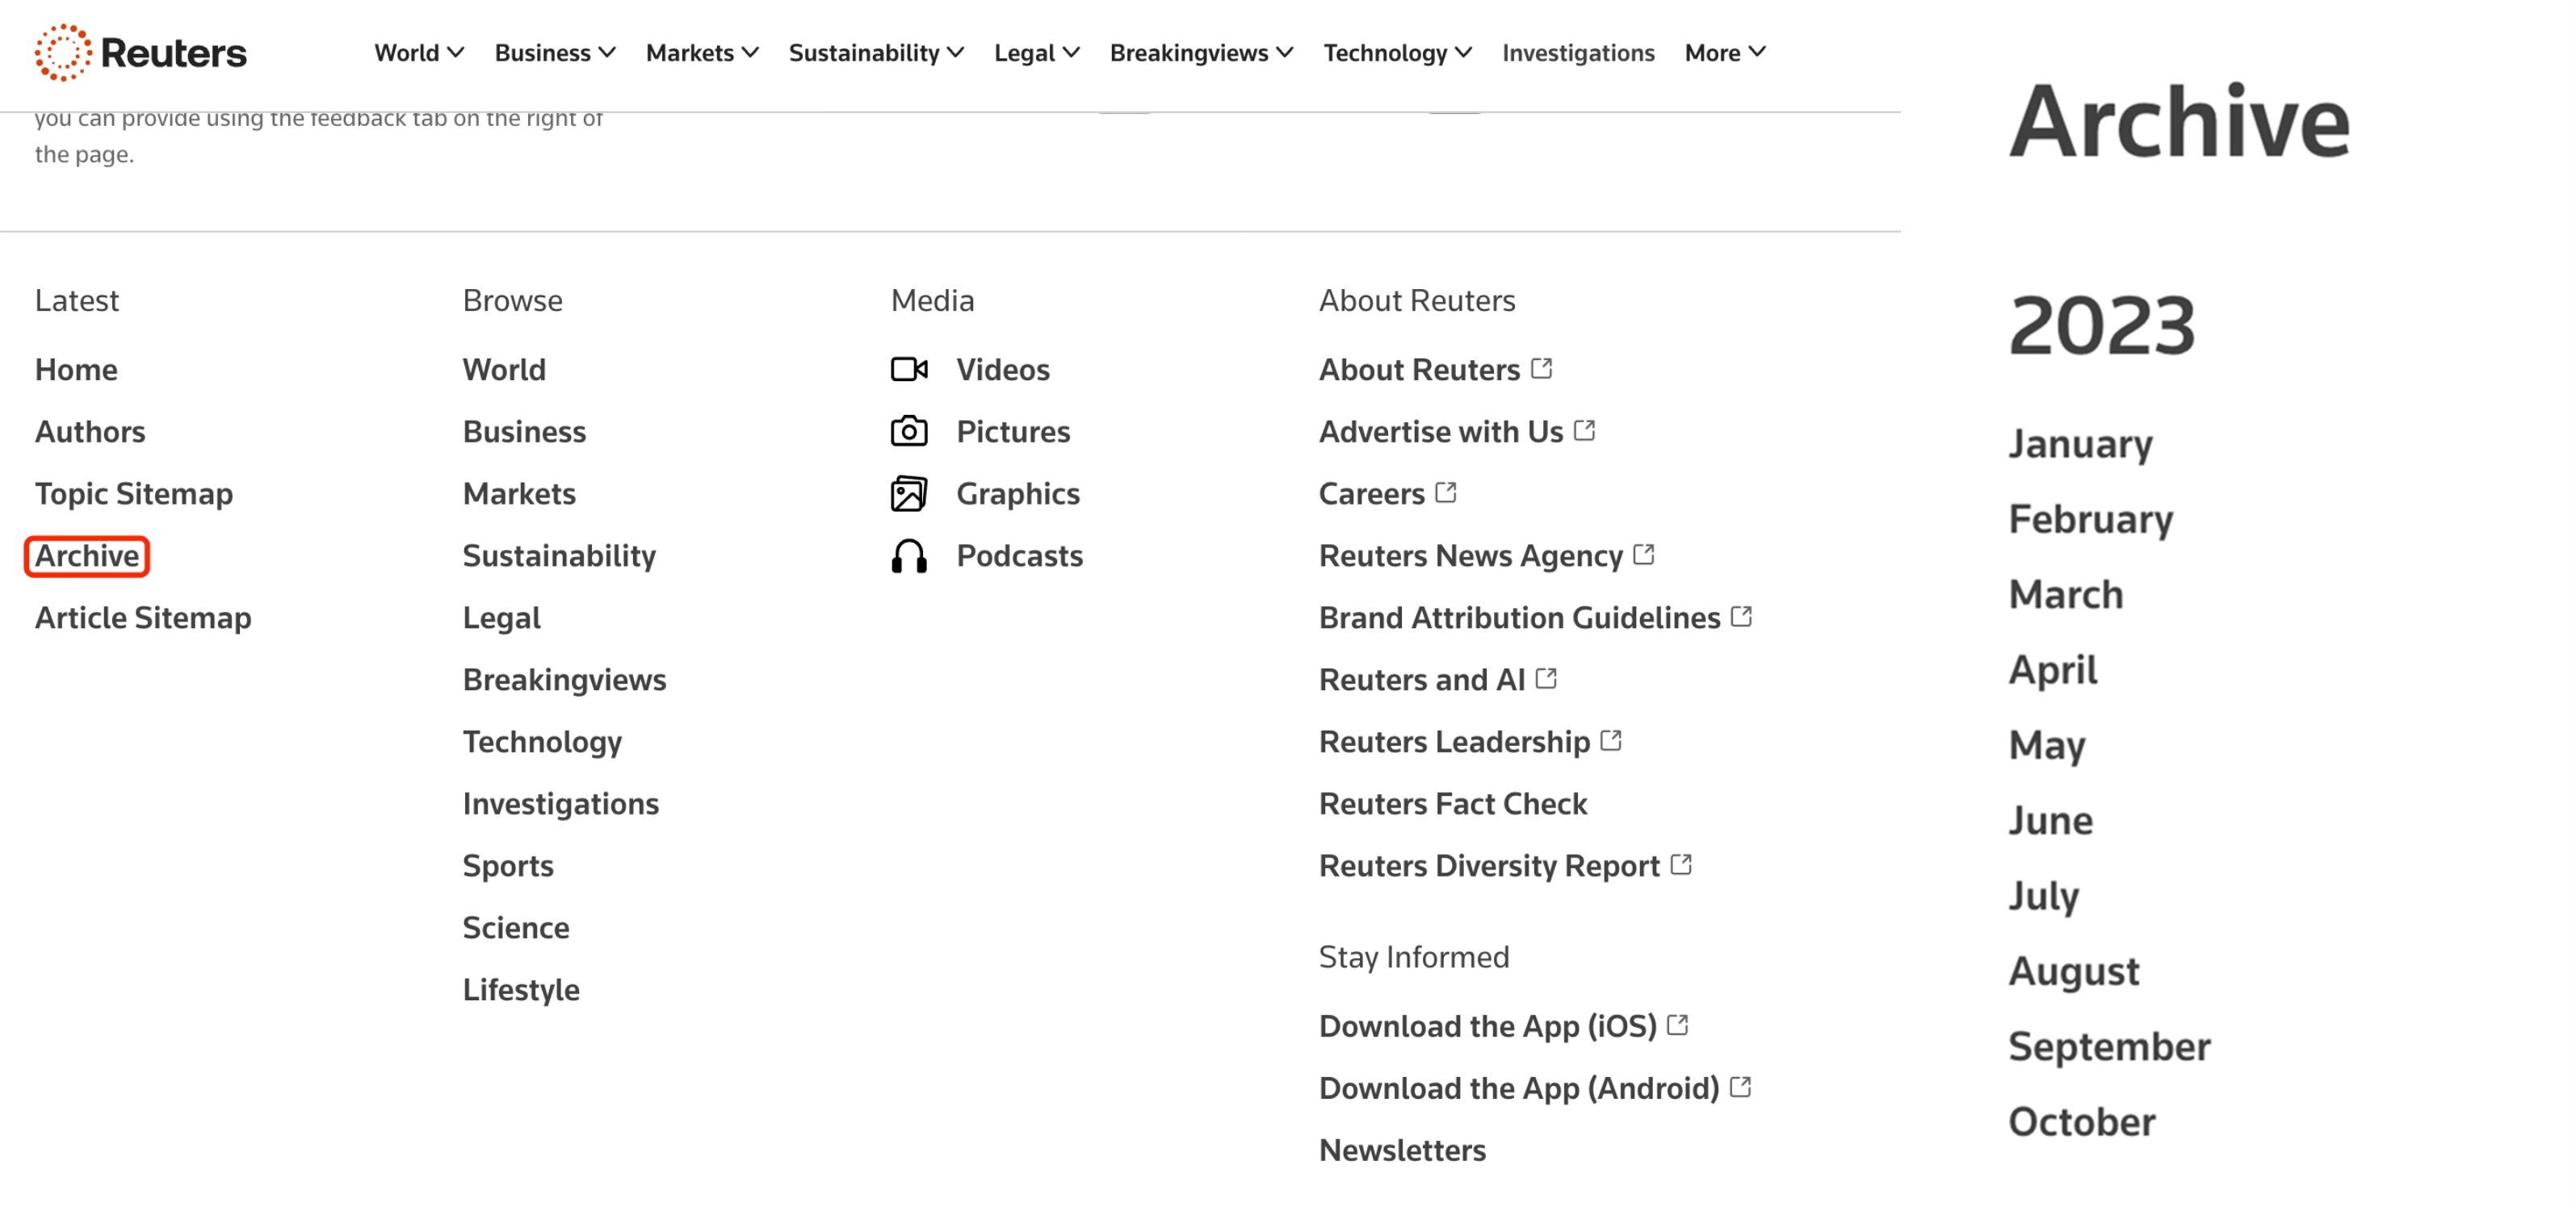Screen dimensions: 2576x1211
Task: Select October in the 2023 archive
Action: point(2081,1122)
